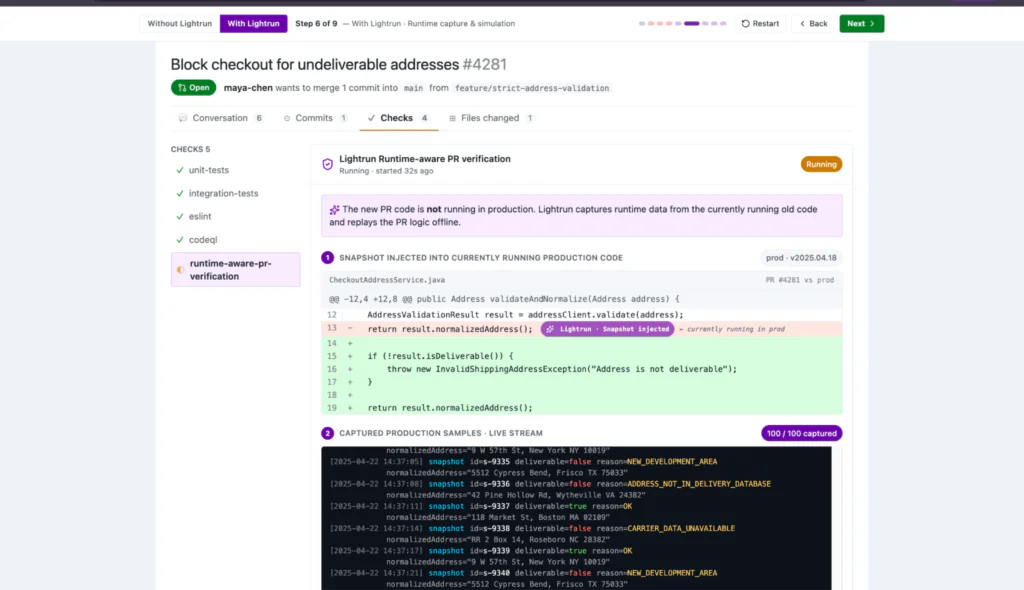Click the main branch label
This screenshot has width=1024, height=590.
click(413, 88)
